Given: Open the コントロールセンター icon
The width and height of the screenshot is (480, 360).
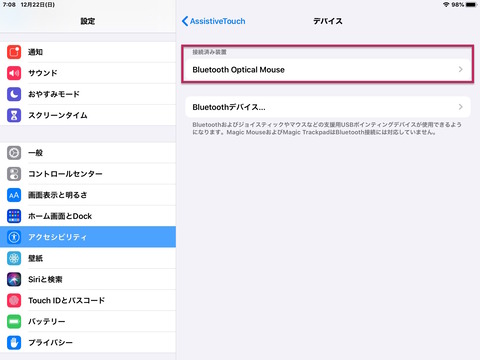Looking at the screenshot, I should tap(14, 174).
